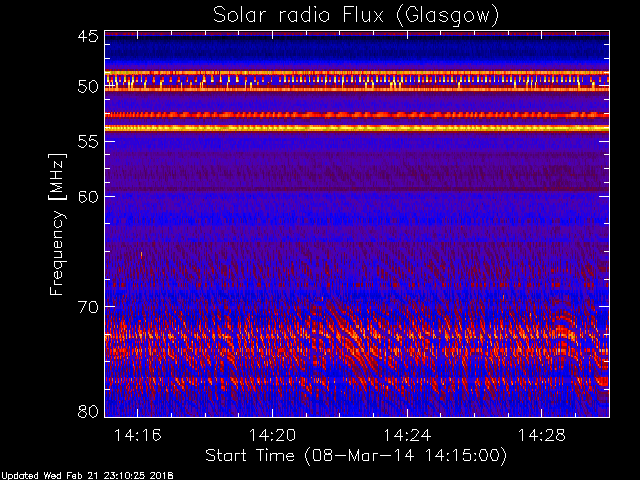The image size is (640, 480).
Task: Click the '14:20' time tick label
Action: click(272, 435)
